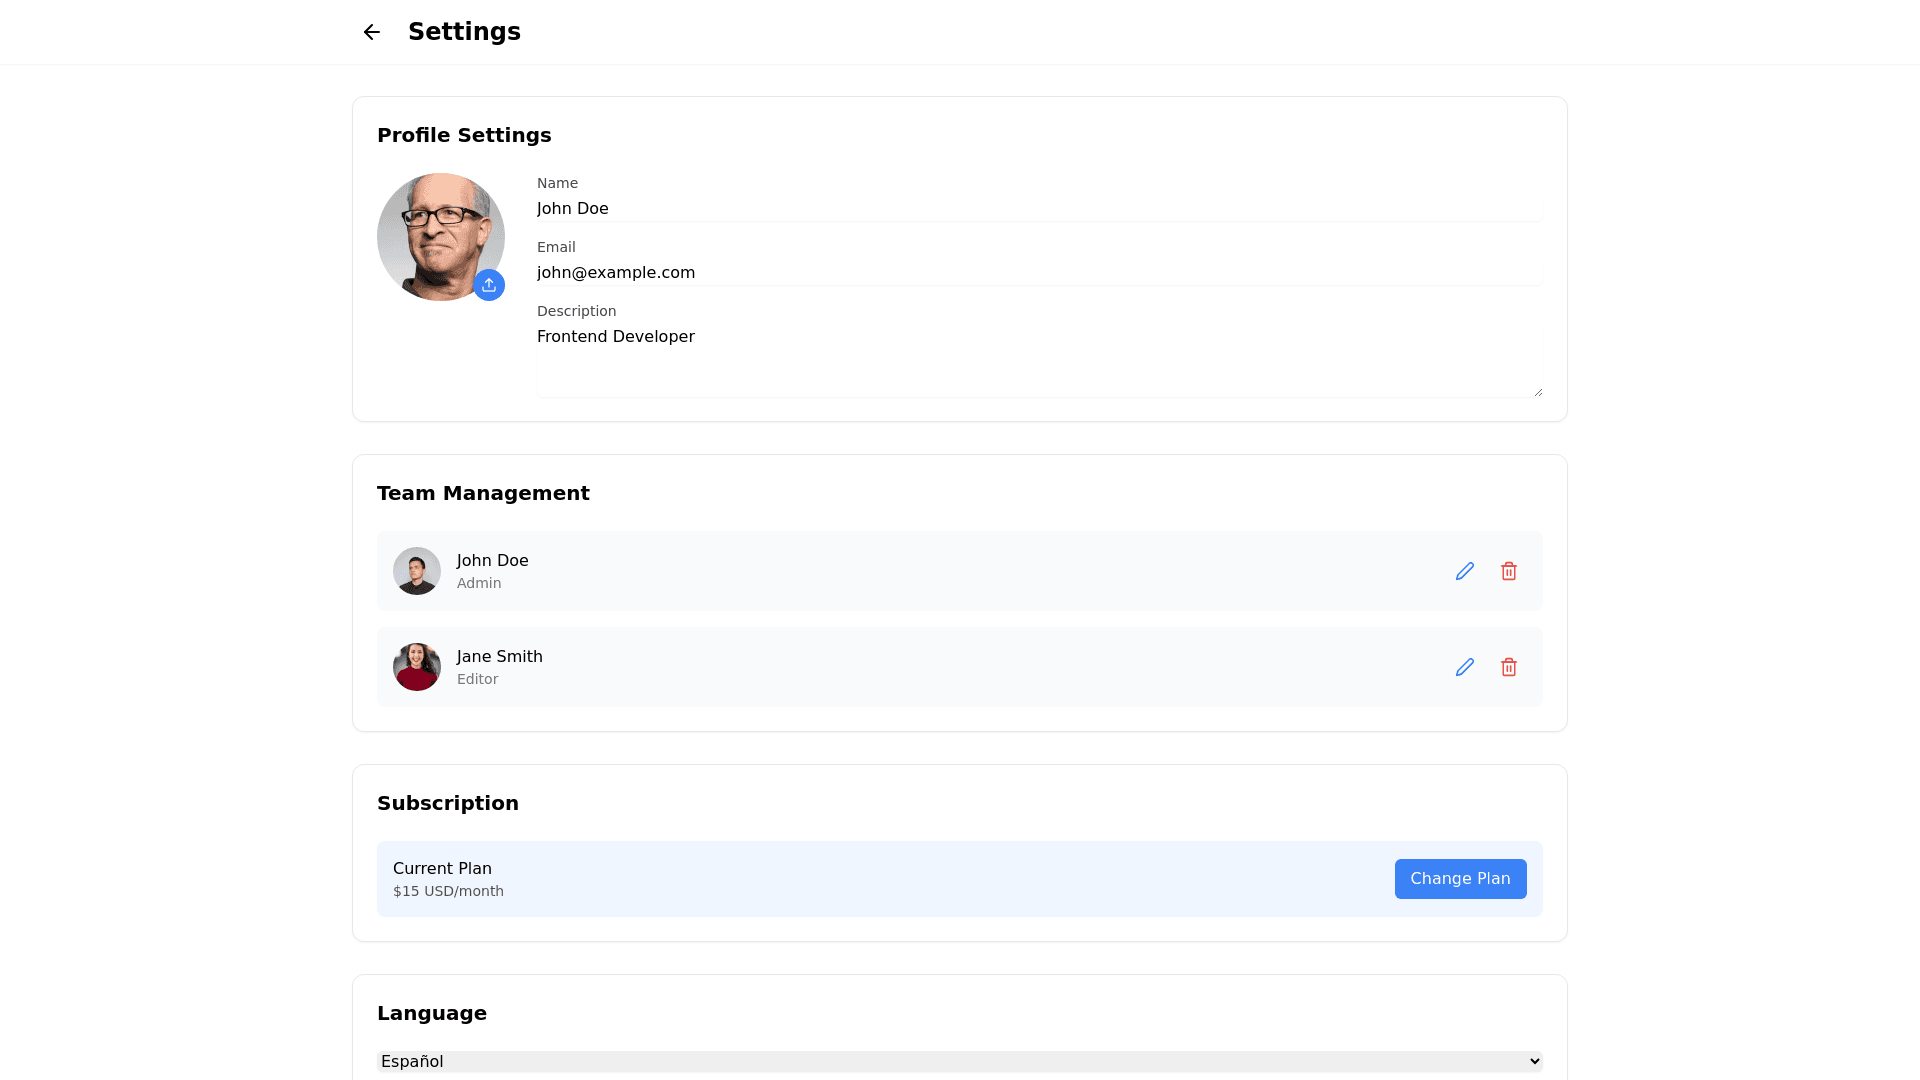Click the Email input field
The image size is (1920, 1080).
[1038, 273]
